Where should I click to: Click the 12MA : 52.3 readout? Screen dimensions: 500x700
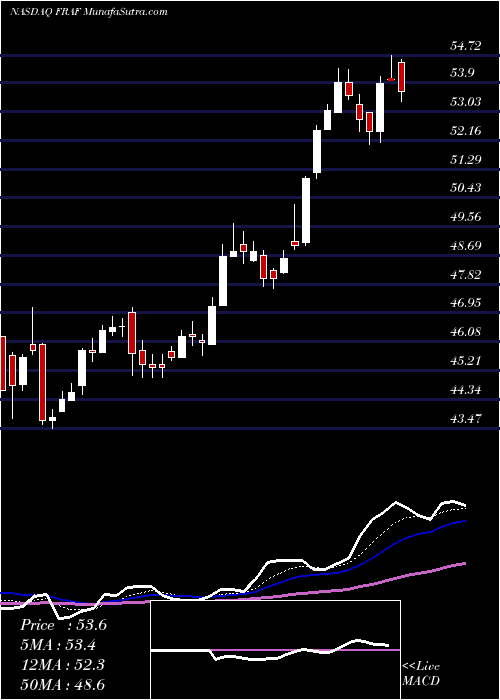tap(62, 665)
